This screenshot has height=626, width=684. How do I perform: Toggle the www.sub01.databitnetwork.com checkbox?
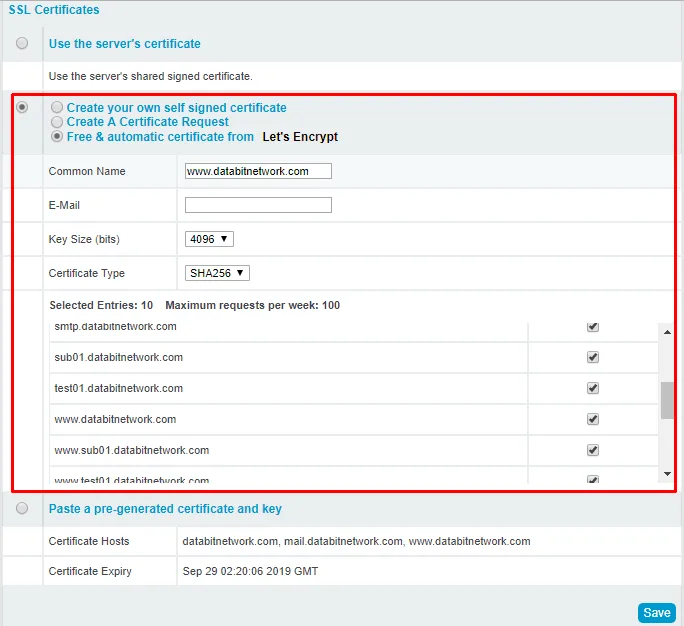(x=593, y=450)
